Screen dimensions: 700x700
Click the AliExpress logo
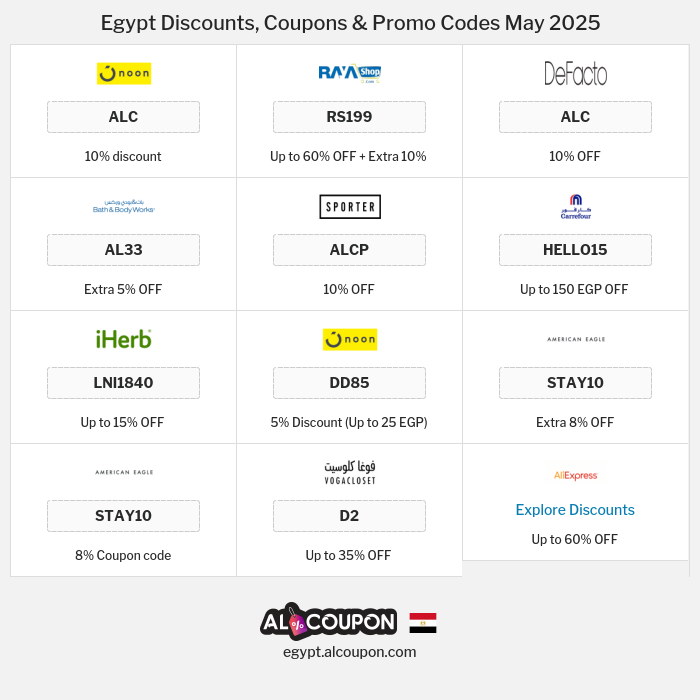[x=575, y=476]
